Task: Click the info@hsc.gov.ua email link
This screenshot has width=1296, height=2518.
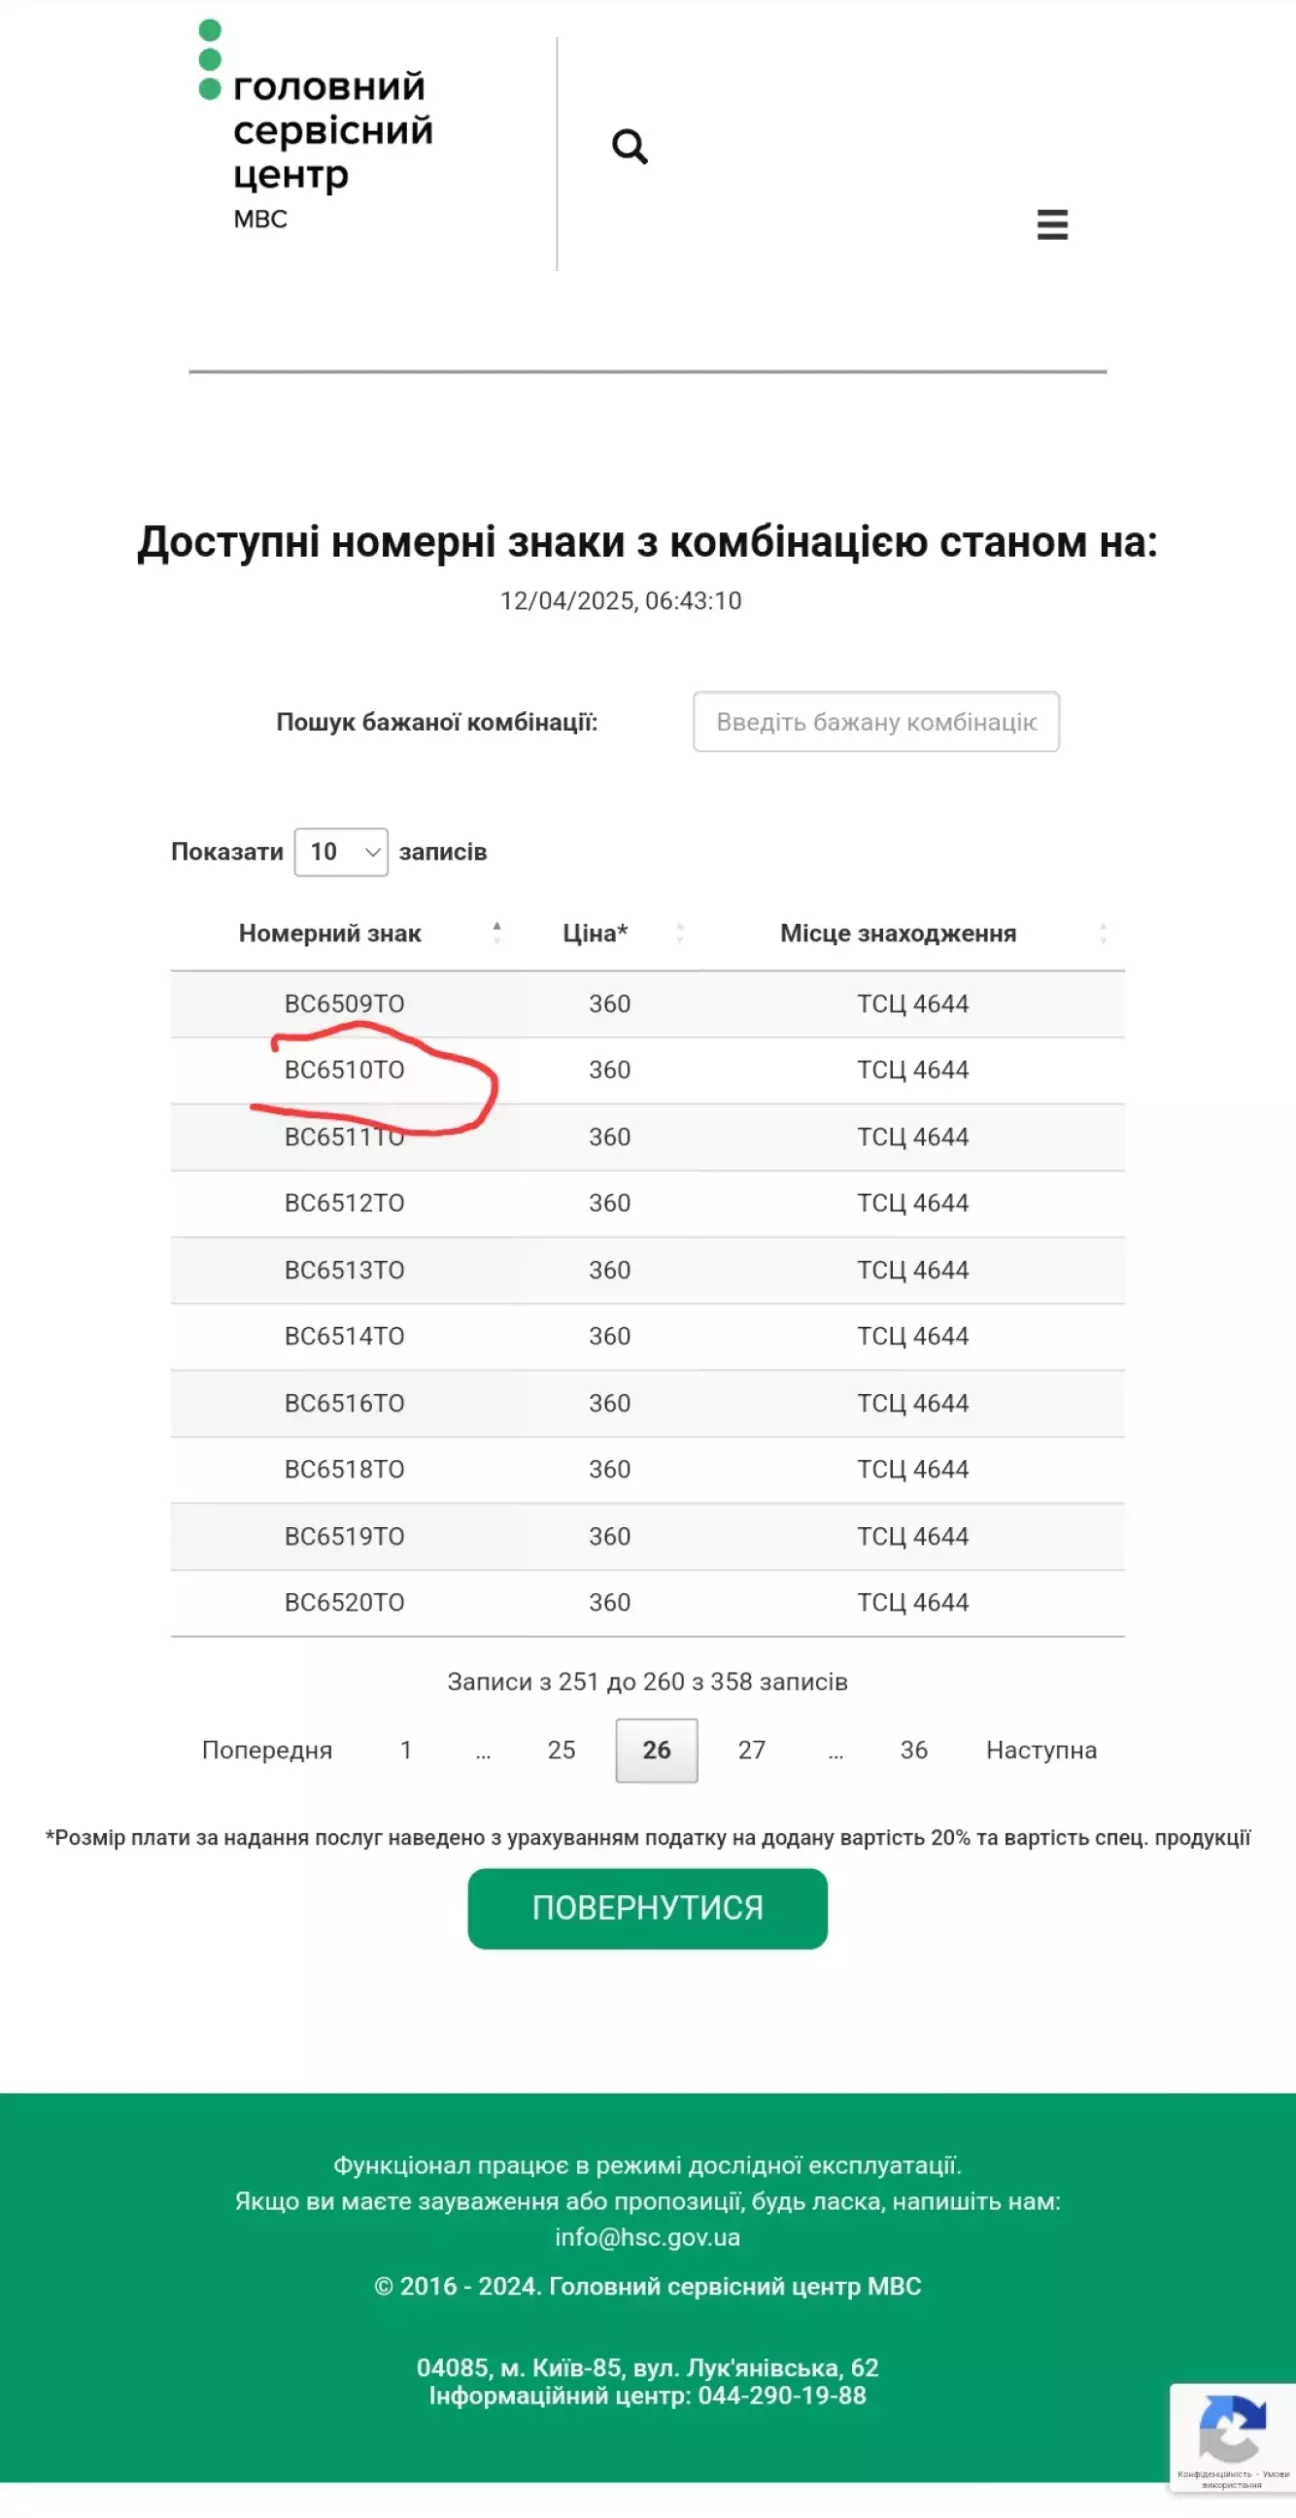Action: point(648,2237)
